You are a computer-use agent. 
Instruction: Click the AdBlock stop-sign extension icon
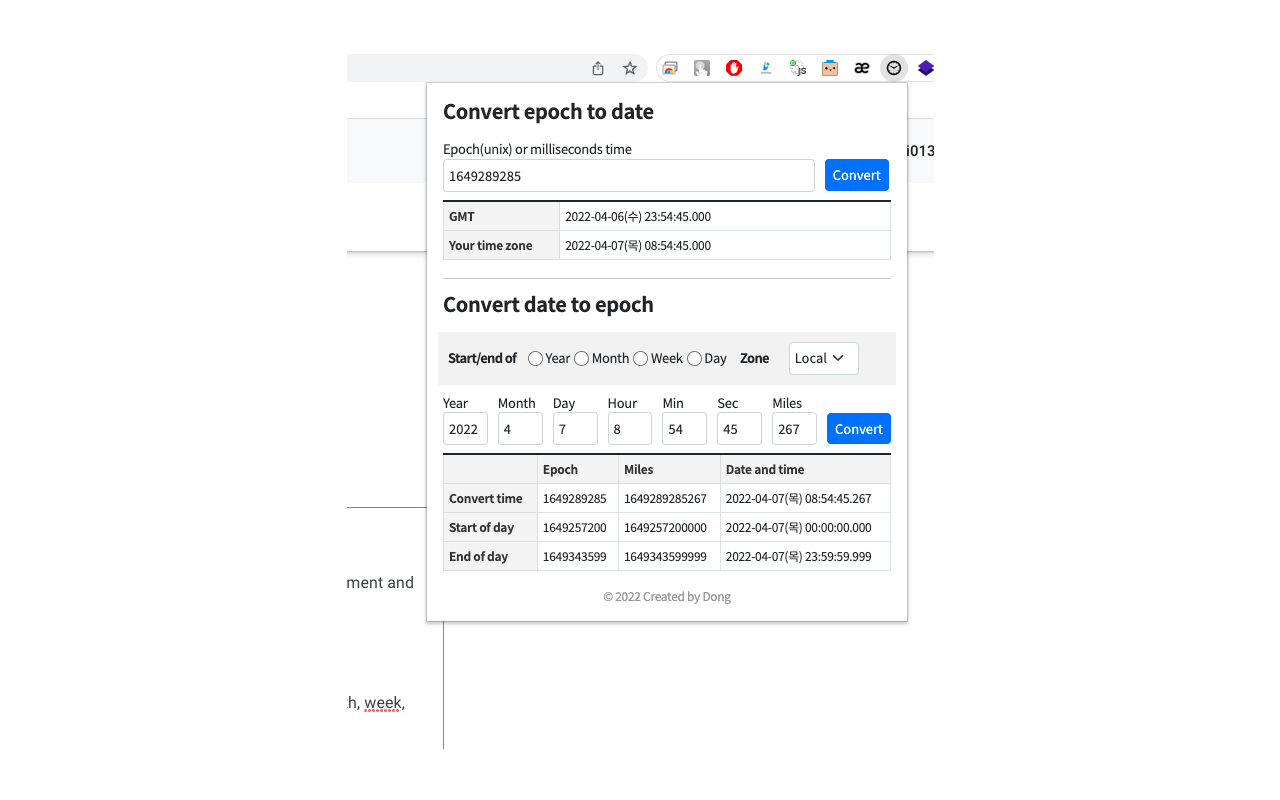pyautogui.click(x=733, y=67)
